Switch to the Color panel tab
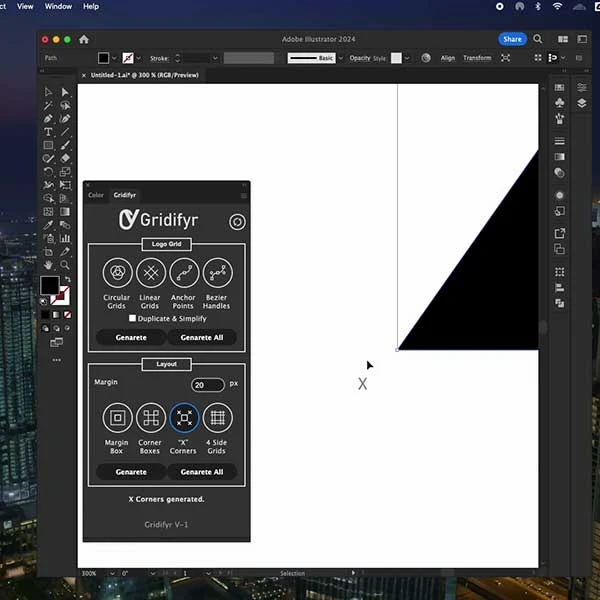Screen dimensions: 600x600 tap(96, 195)
